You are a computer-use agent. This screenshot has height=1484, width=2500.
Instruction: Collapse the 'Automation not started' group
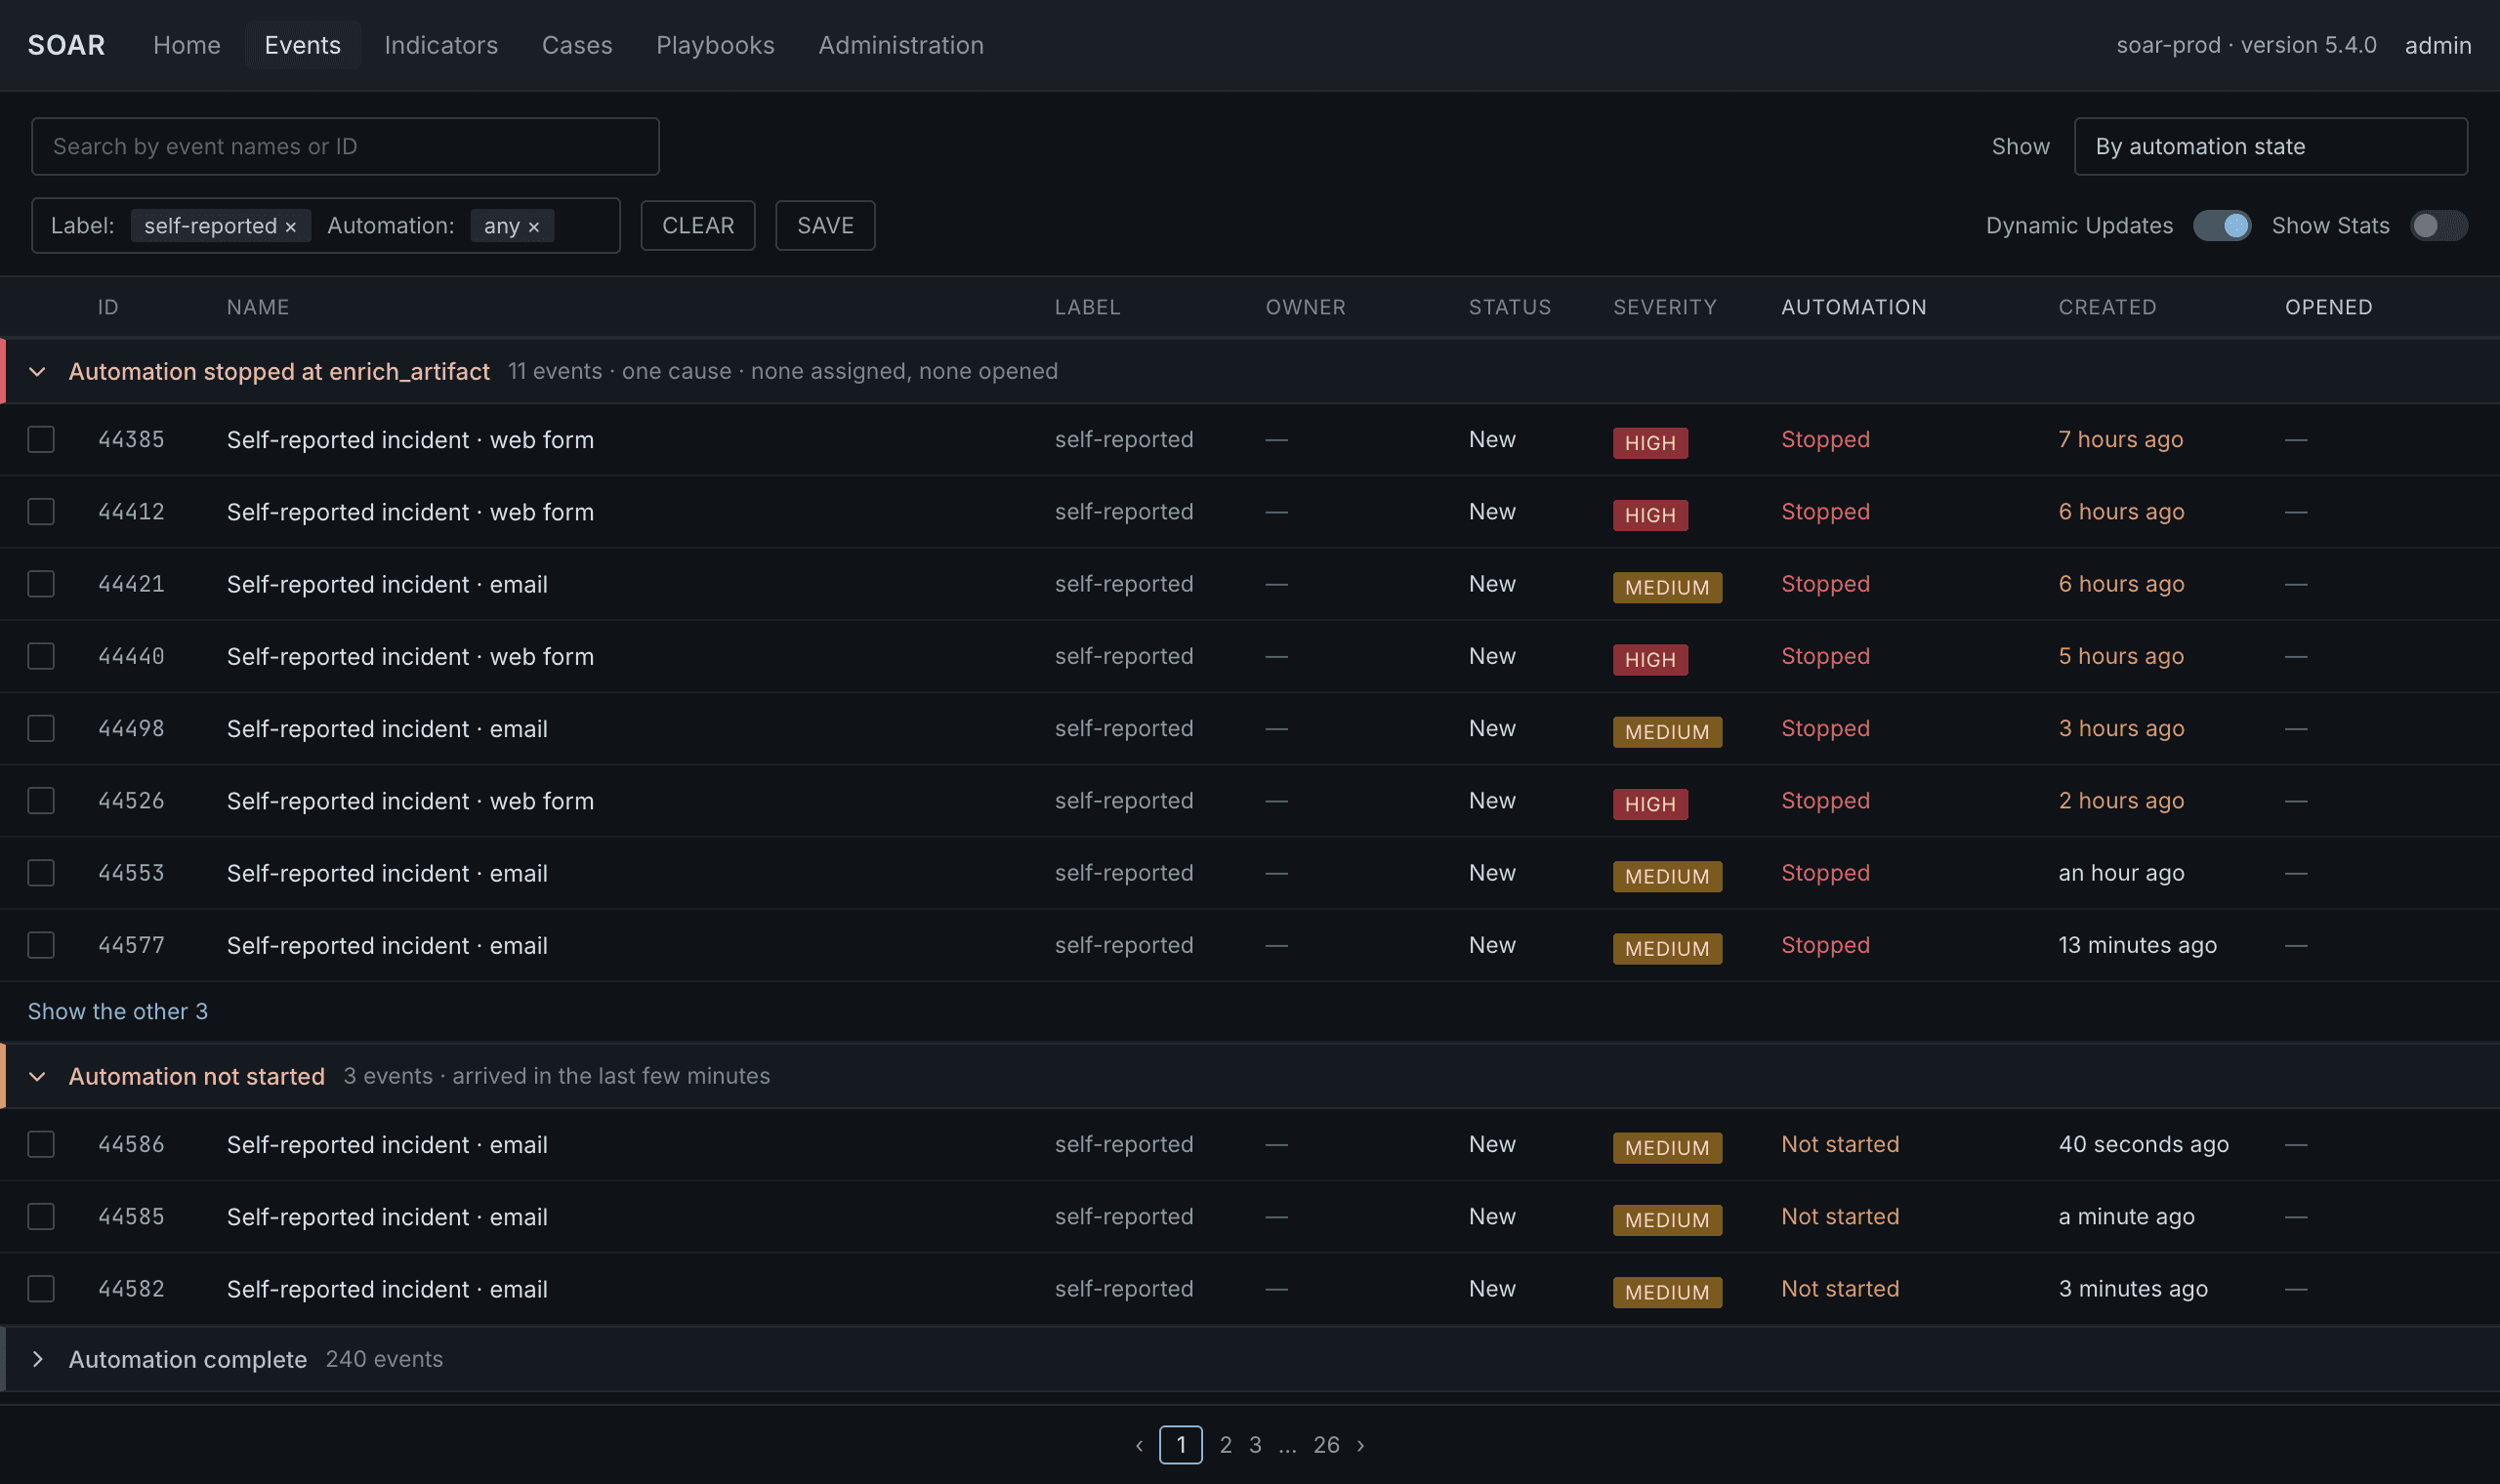(x=37, y=1077)
